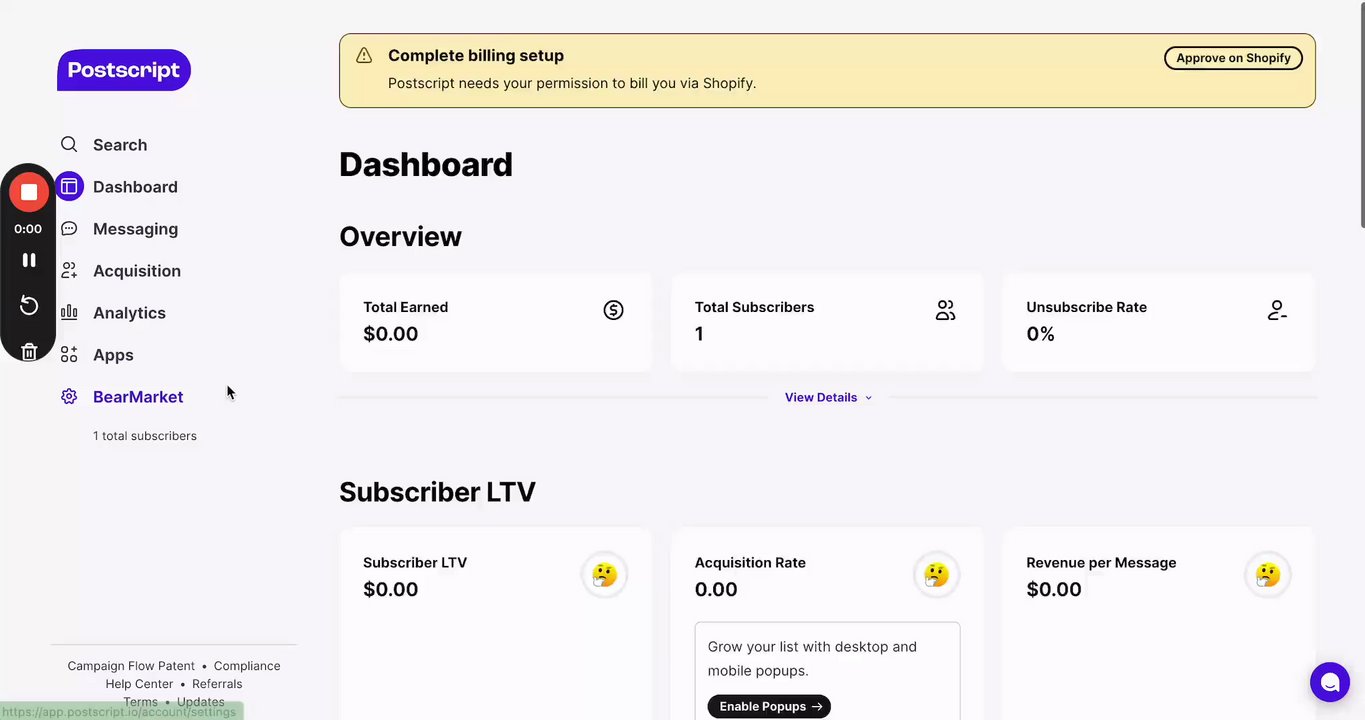The height and width of the screenshot is (720, 1365).
Task: Open the support chat bubble
Action: tap(1330, 682)
